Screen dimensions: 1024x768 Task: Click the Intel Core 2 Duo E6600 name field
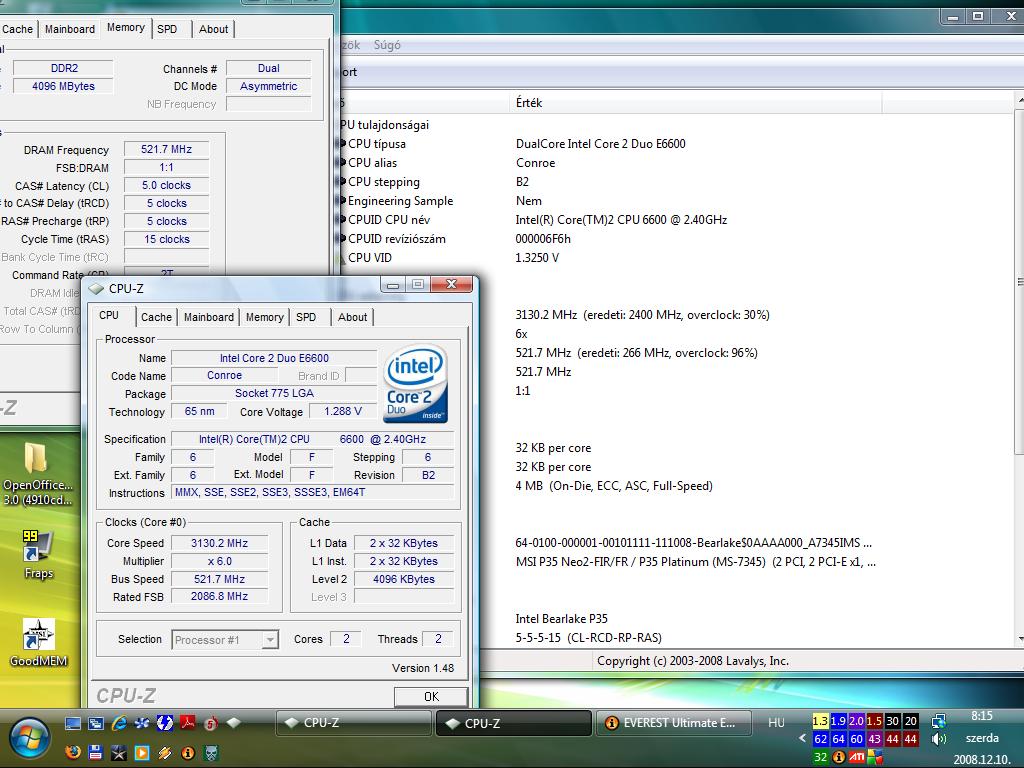274,358
